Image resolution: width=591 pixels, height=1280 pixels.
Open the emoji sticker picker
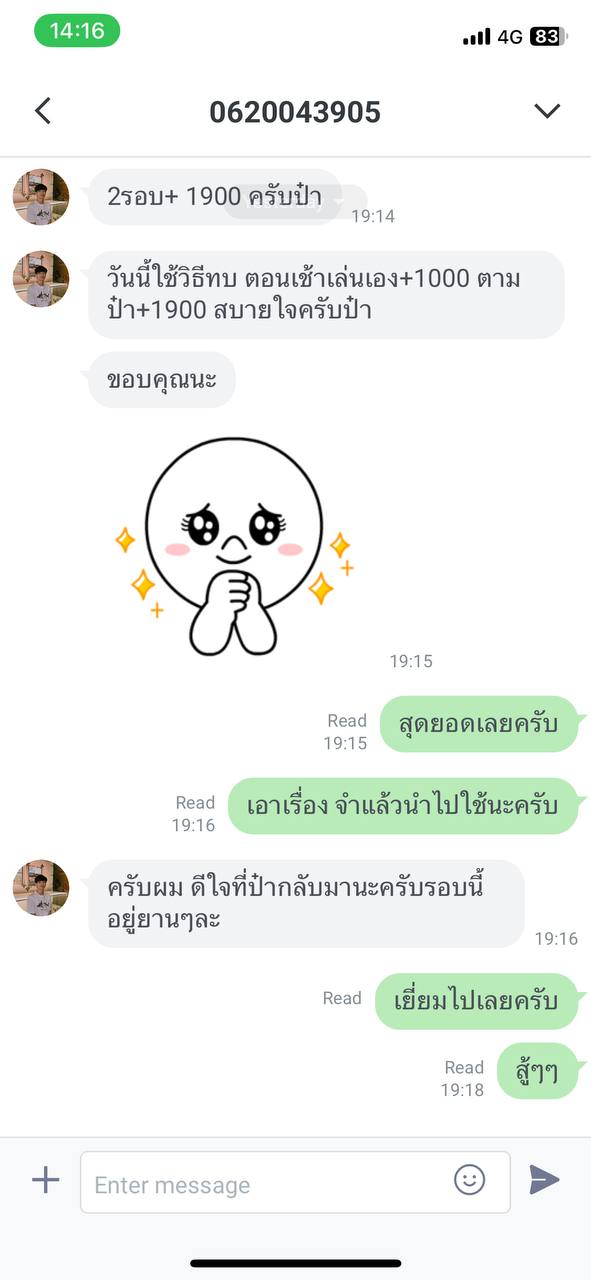click(470, 1180)
